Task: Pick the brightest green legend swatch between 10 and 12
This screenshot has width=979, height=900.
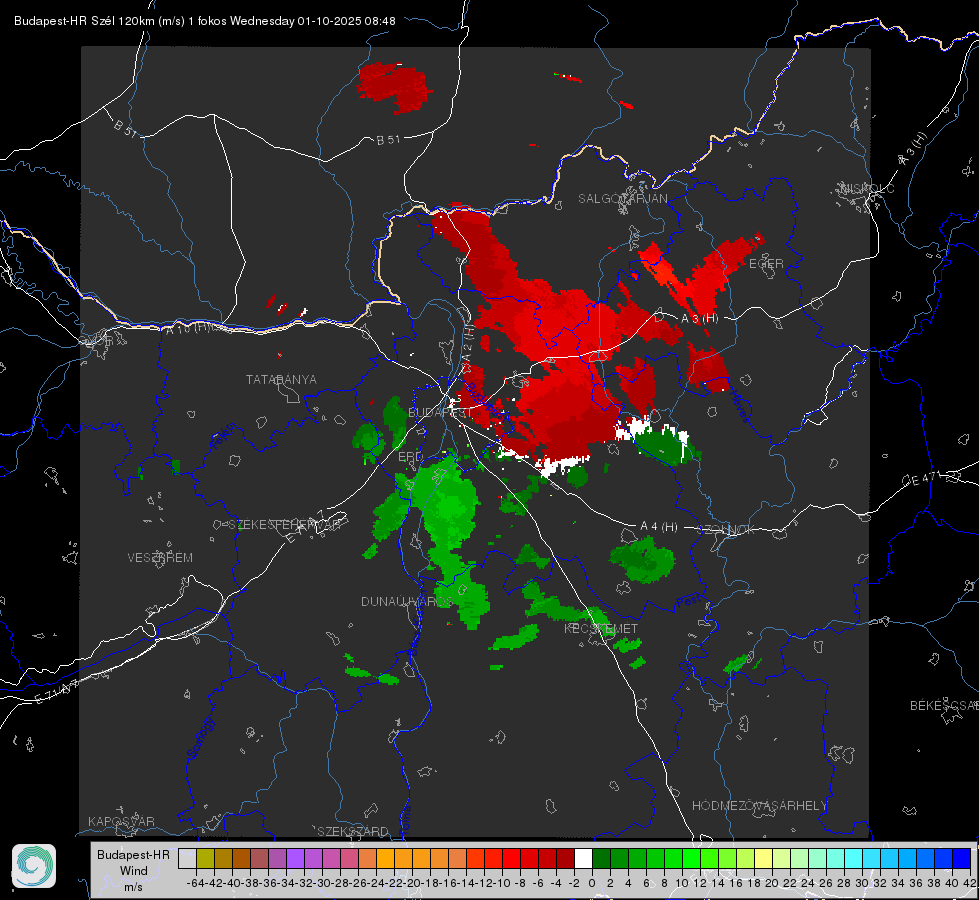Action: [x=691, y=858]
